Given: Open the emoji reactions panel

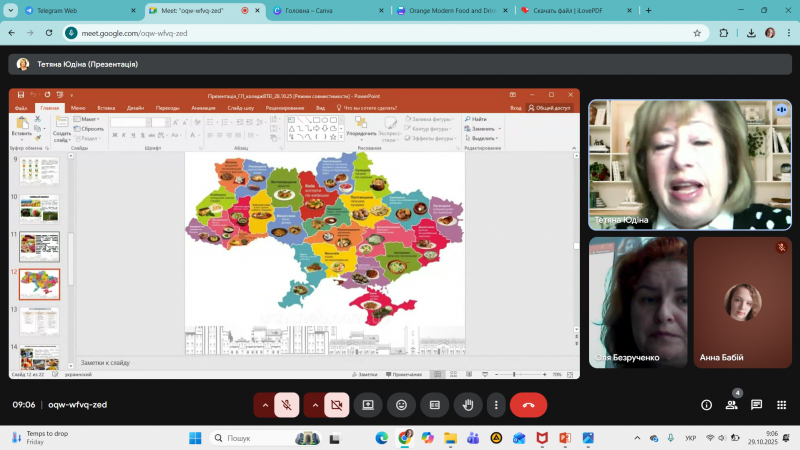Looking at the screenshot, I should point(401,405).
